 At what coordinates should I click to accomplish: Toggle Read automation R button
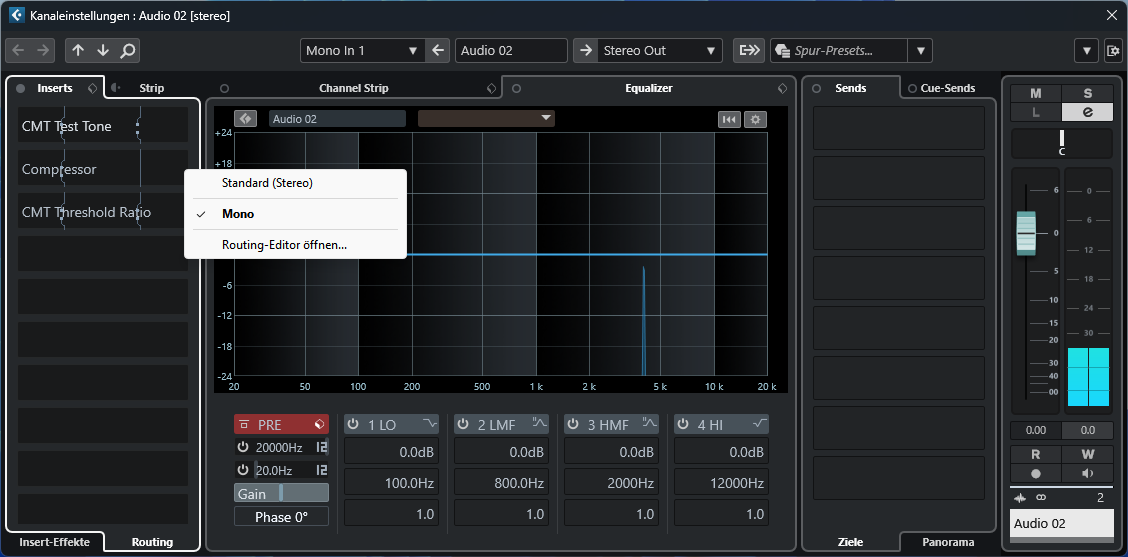pos(1036,455)
